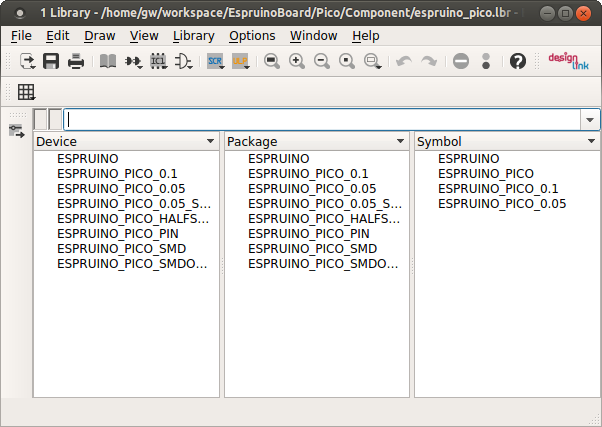The width and height of the screenshot is (602, 427).
Task: Open Help with the question mark icon
Action: coord(518,61)
